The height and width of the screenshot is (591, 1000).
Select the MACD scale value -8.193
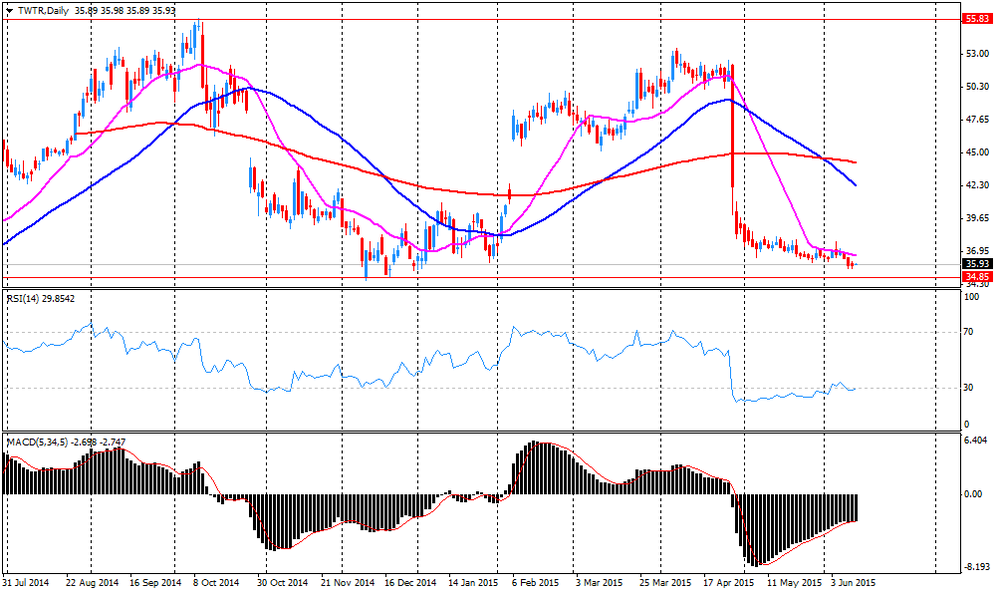point(976,566)
